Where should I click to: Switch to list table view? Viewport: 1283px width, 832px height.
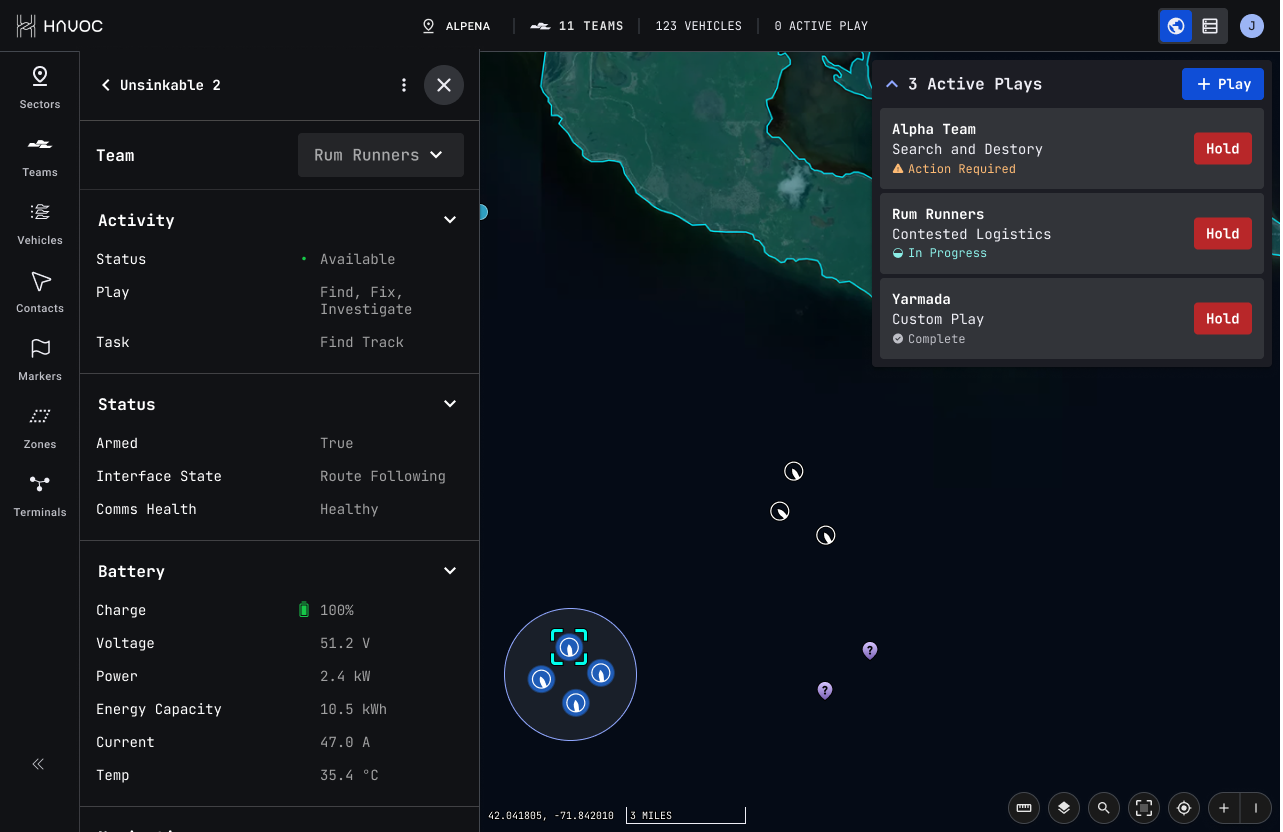(x=1210, y=26)
